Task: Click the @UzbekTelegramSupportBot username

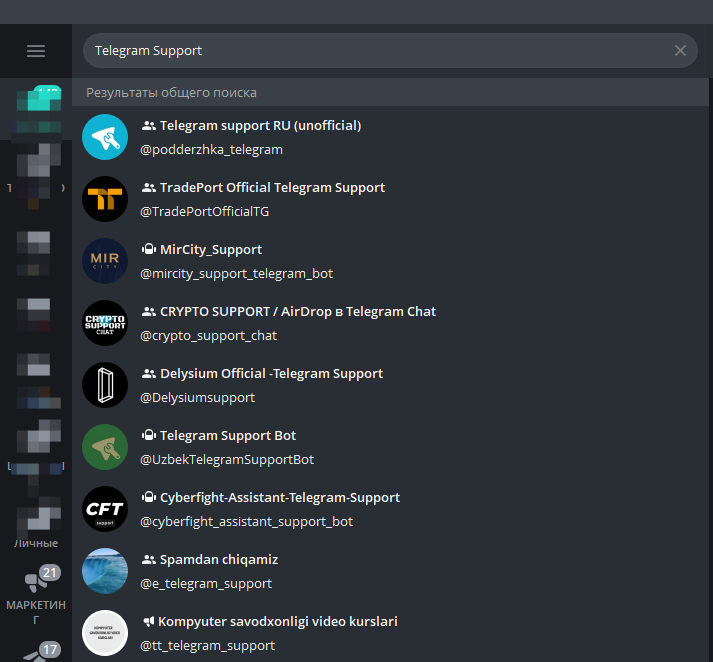Action: pos(227,460)
